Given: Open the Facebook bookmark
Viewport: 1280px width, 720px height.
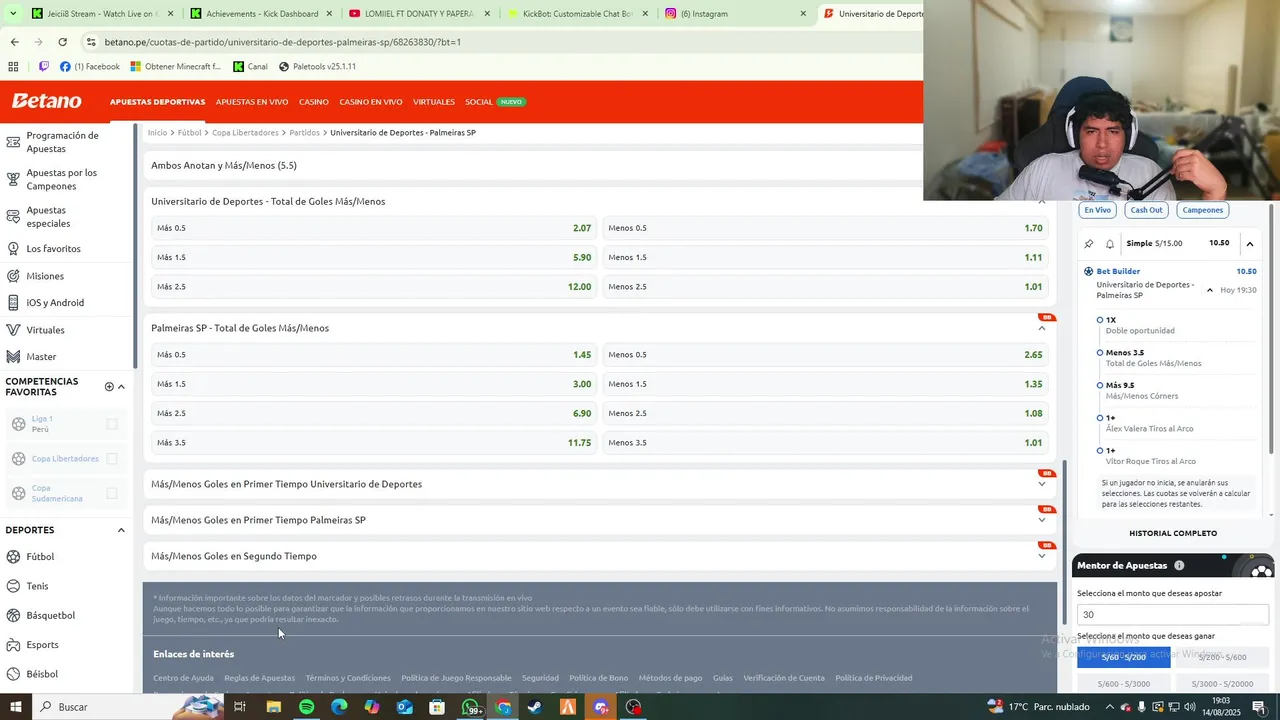Looking at the screenshot, I should (89, 67).
